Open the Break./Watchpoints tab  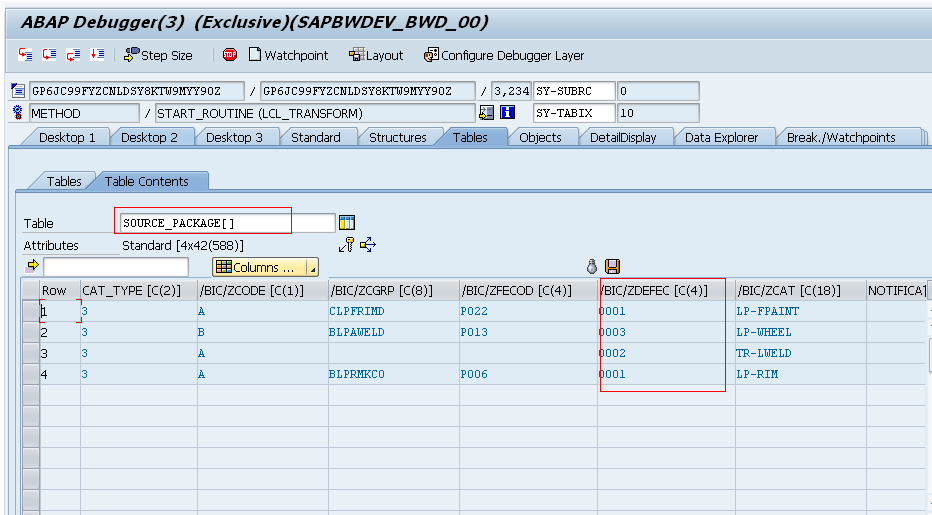click(841, 137)
